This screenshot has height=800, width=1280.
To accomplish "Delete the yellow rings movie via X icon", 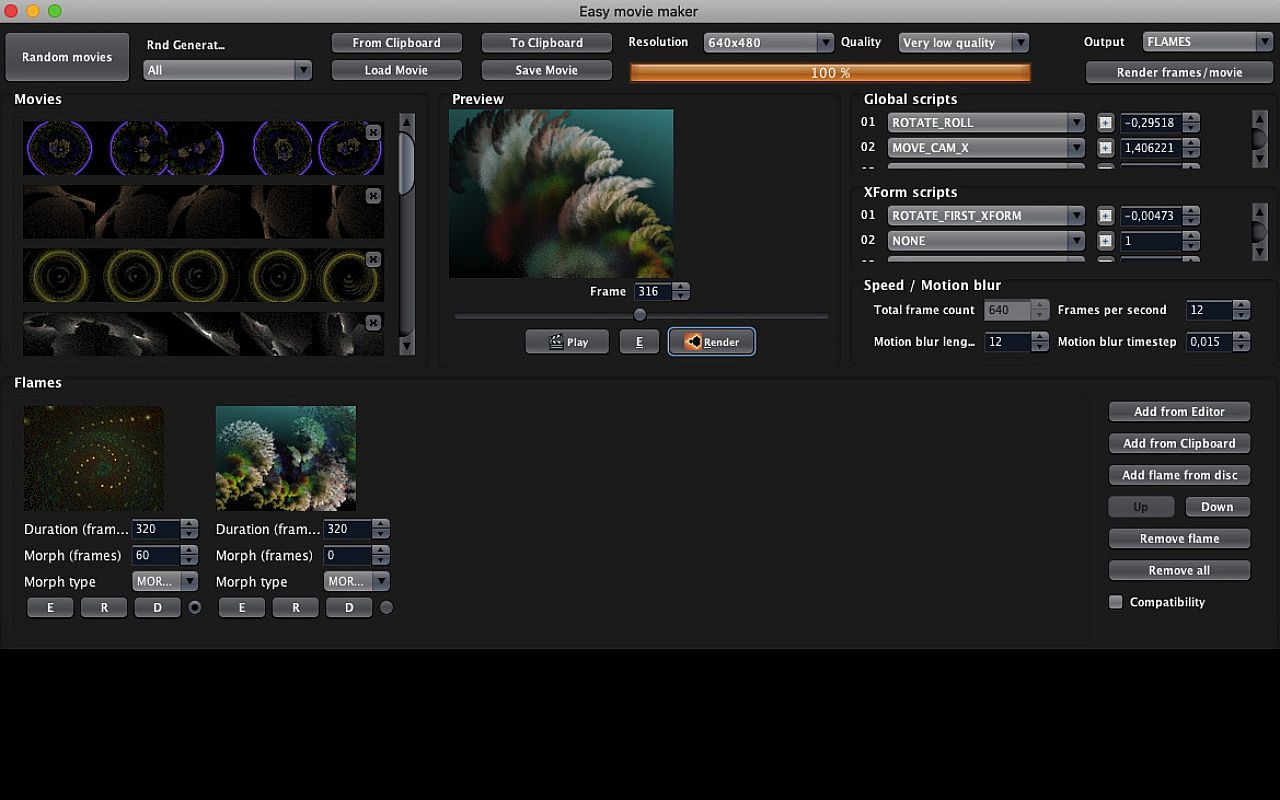I will click(x=373, y=259).
